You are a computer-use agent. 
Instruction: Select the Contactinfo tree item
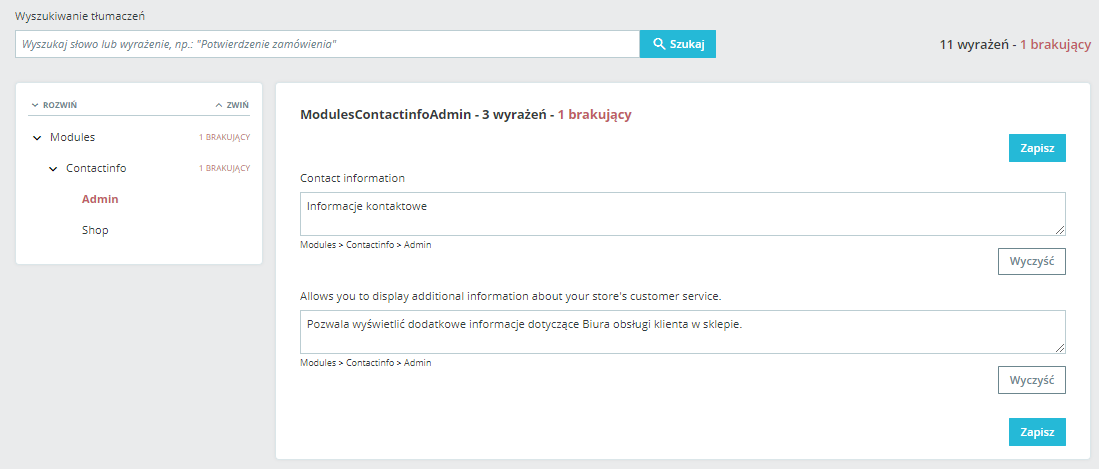coord(96,168)
